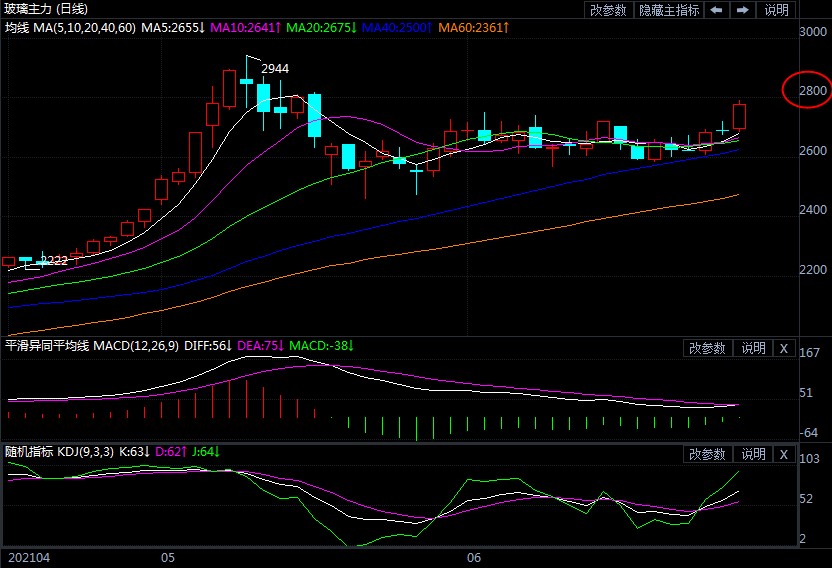Open 改参数 for the main MA chart

tap(608, 10)
